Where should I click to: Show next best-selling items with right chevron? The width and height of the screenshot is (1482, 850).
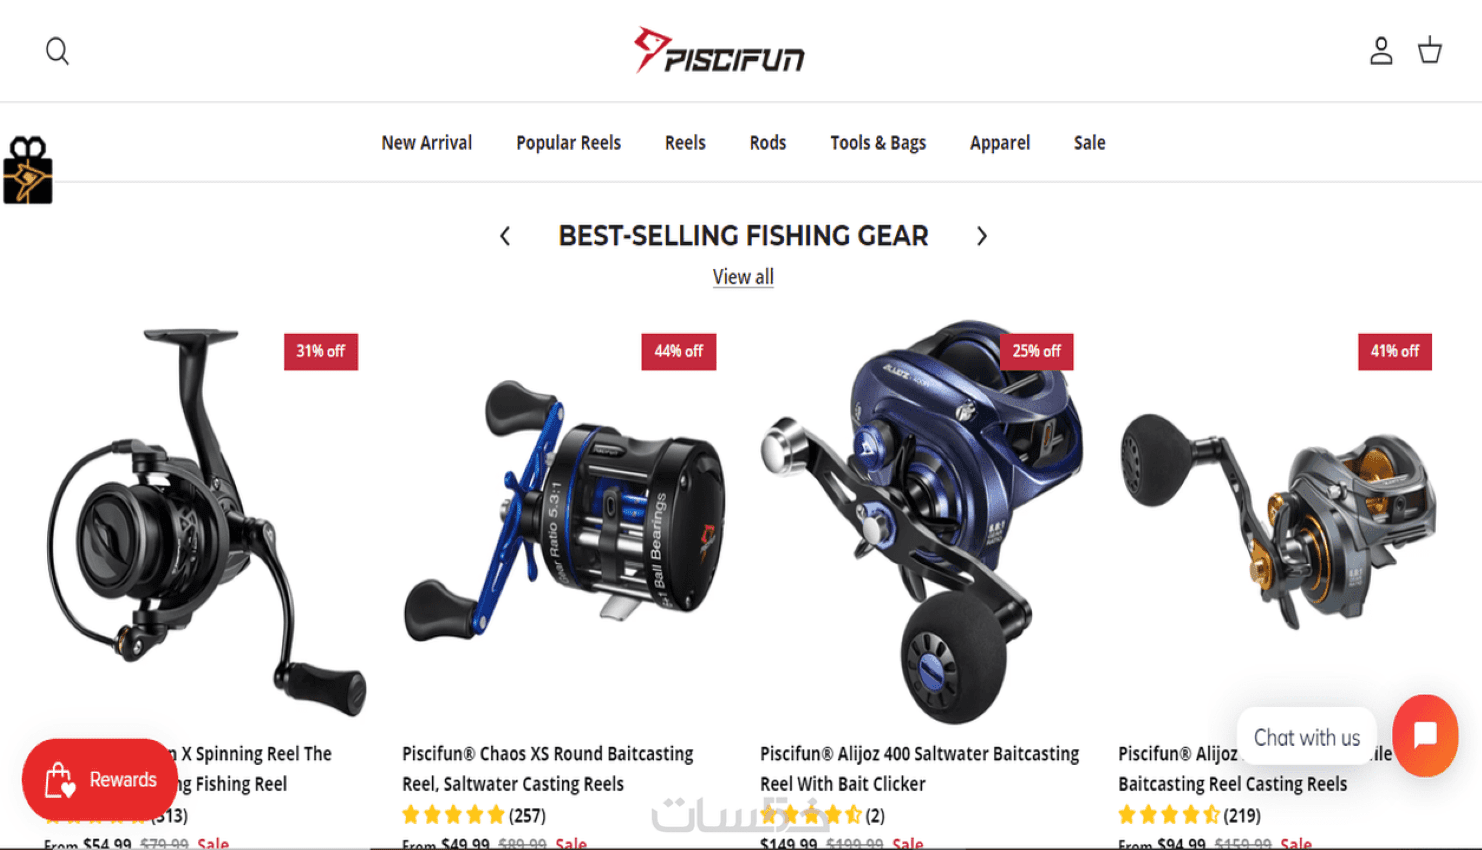pyautogui.click(x=981, y=236)
